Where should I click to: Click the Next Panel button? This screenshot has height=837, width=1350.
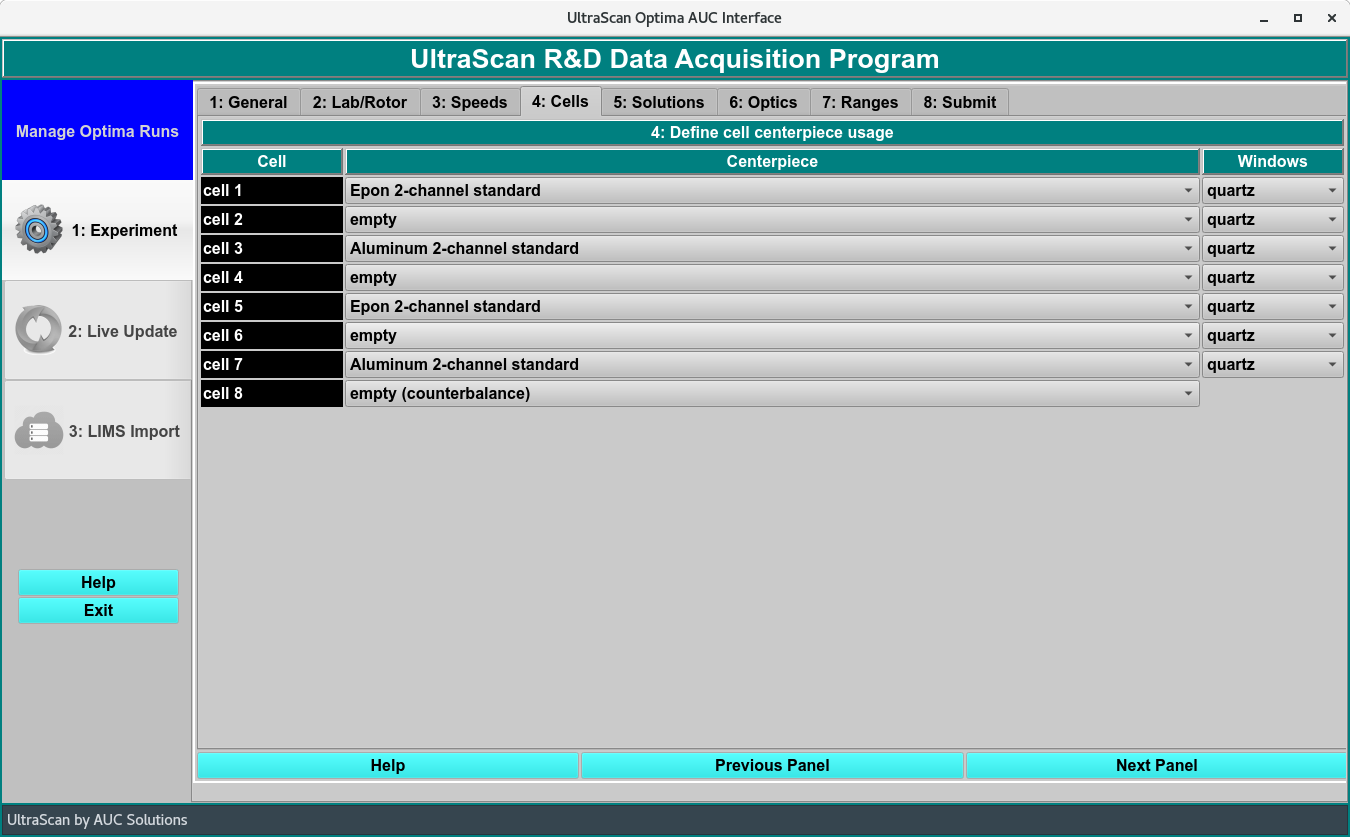pos(1156,766)
